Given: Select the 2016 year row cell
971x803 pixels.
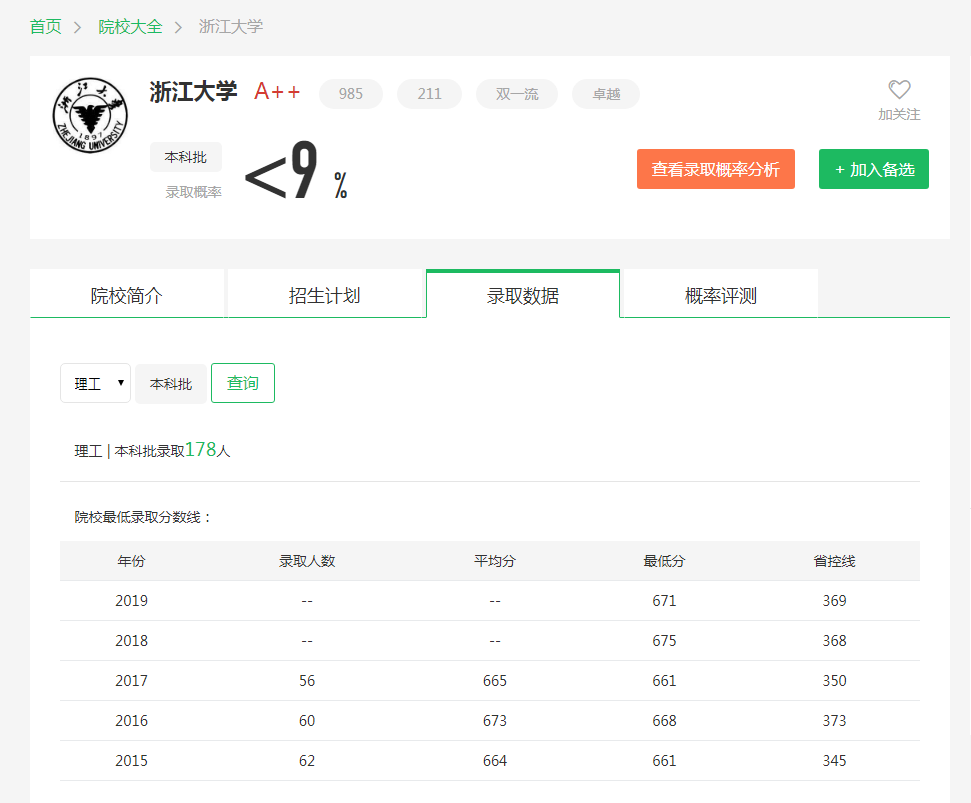Looking at the screenshot, I should [131, 721].
